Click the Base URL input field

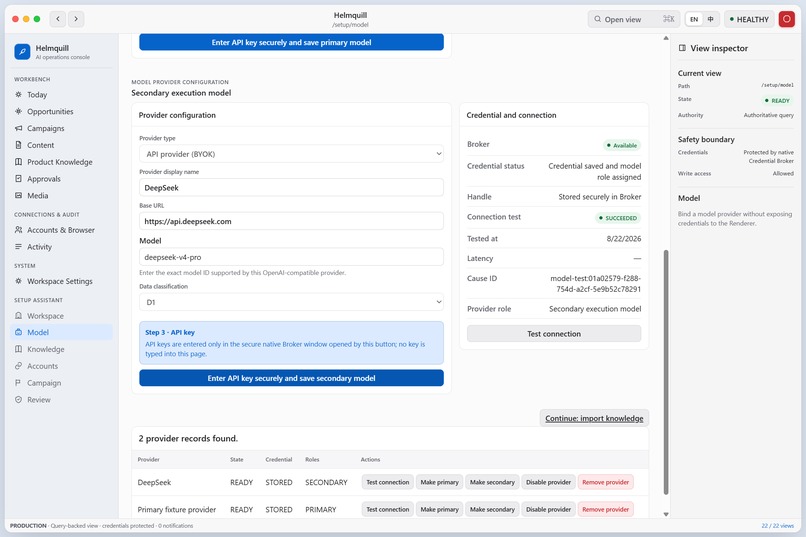(291, 221)
